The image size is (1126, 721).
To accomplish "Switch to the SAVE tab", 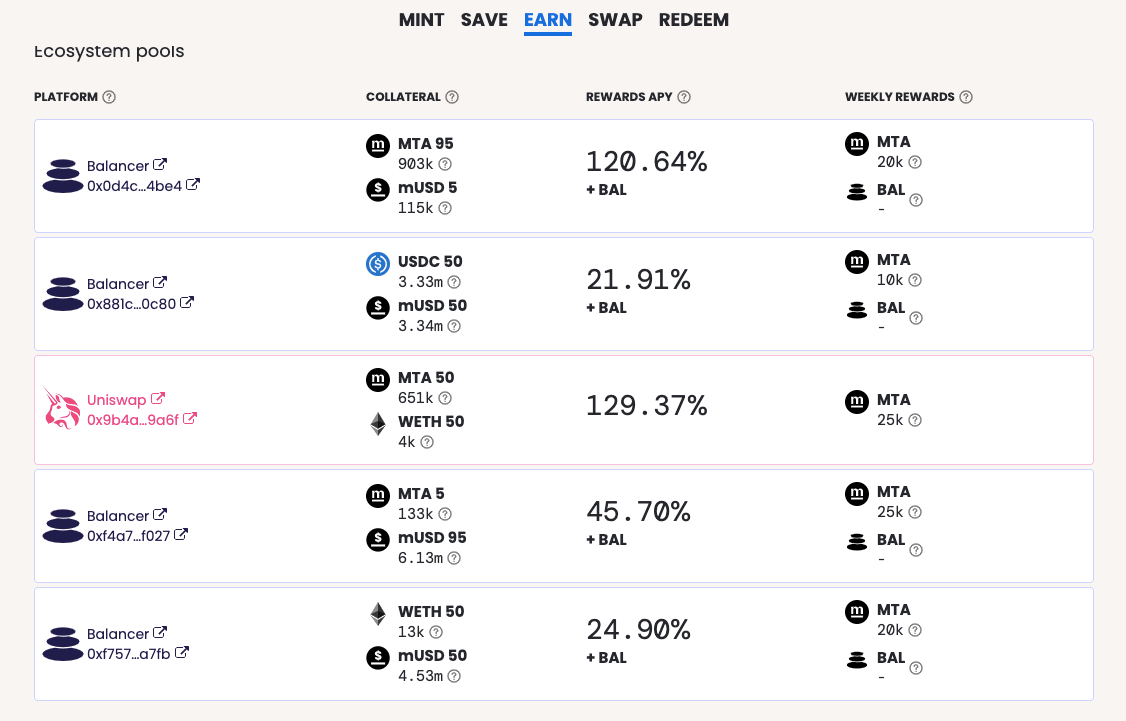I will pyautogui.click(x=484, y=20).
